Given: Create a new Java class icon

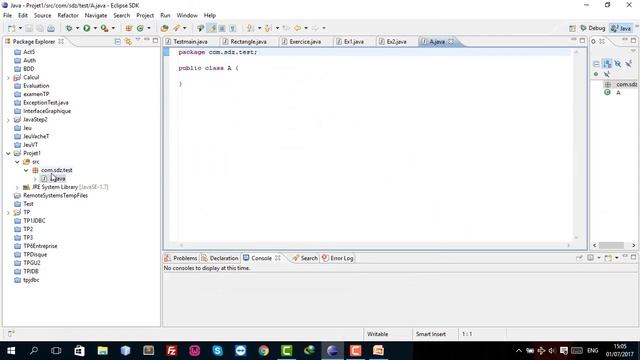Looking at the screenshot, I should [x=140, y=28].
